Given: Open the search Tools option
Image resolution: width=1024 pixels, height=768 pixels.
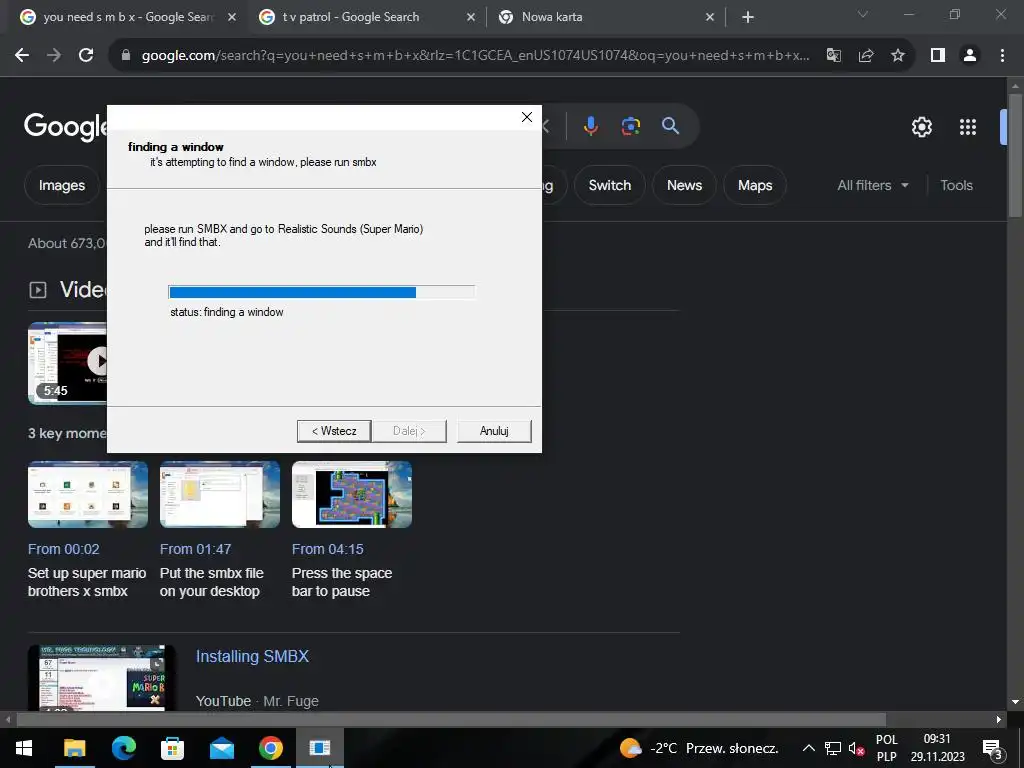Looking at the screenshot, I should tap(956, 185).
